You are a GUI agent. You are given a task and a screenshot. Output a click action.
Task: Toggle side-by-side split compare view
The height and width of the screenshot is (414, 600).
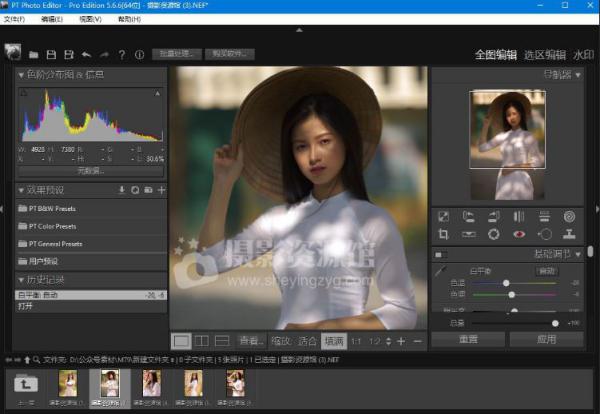202,341
